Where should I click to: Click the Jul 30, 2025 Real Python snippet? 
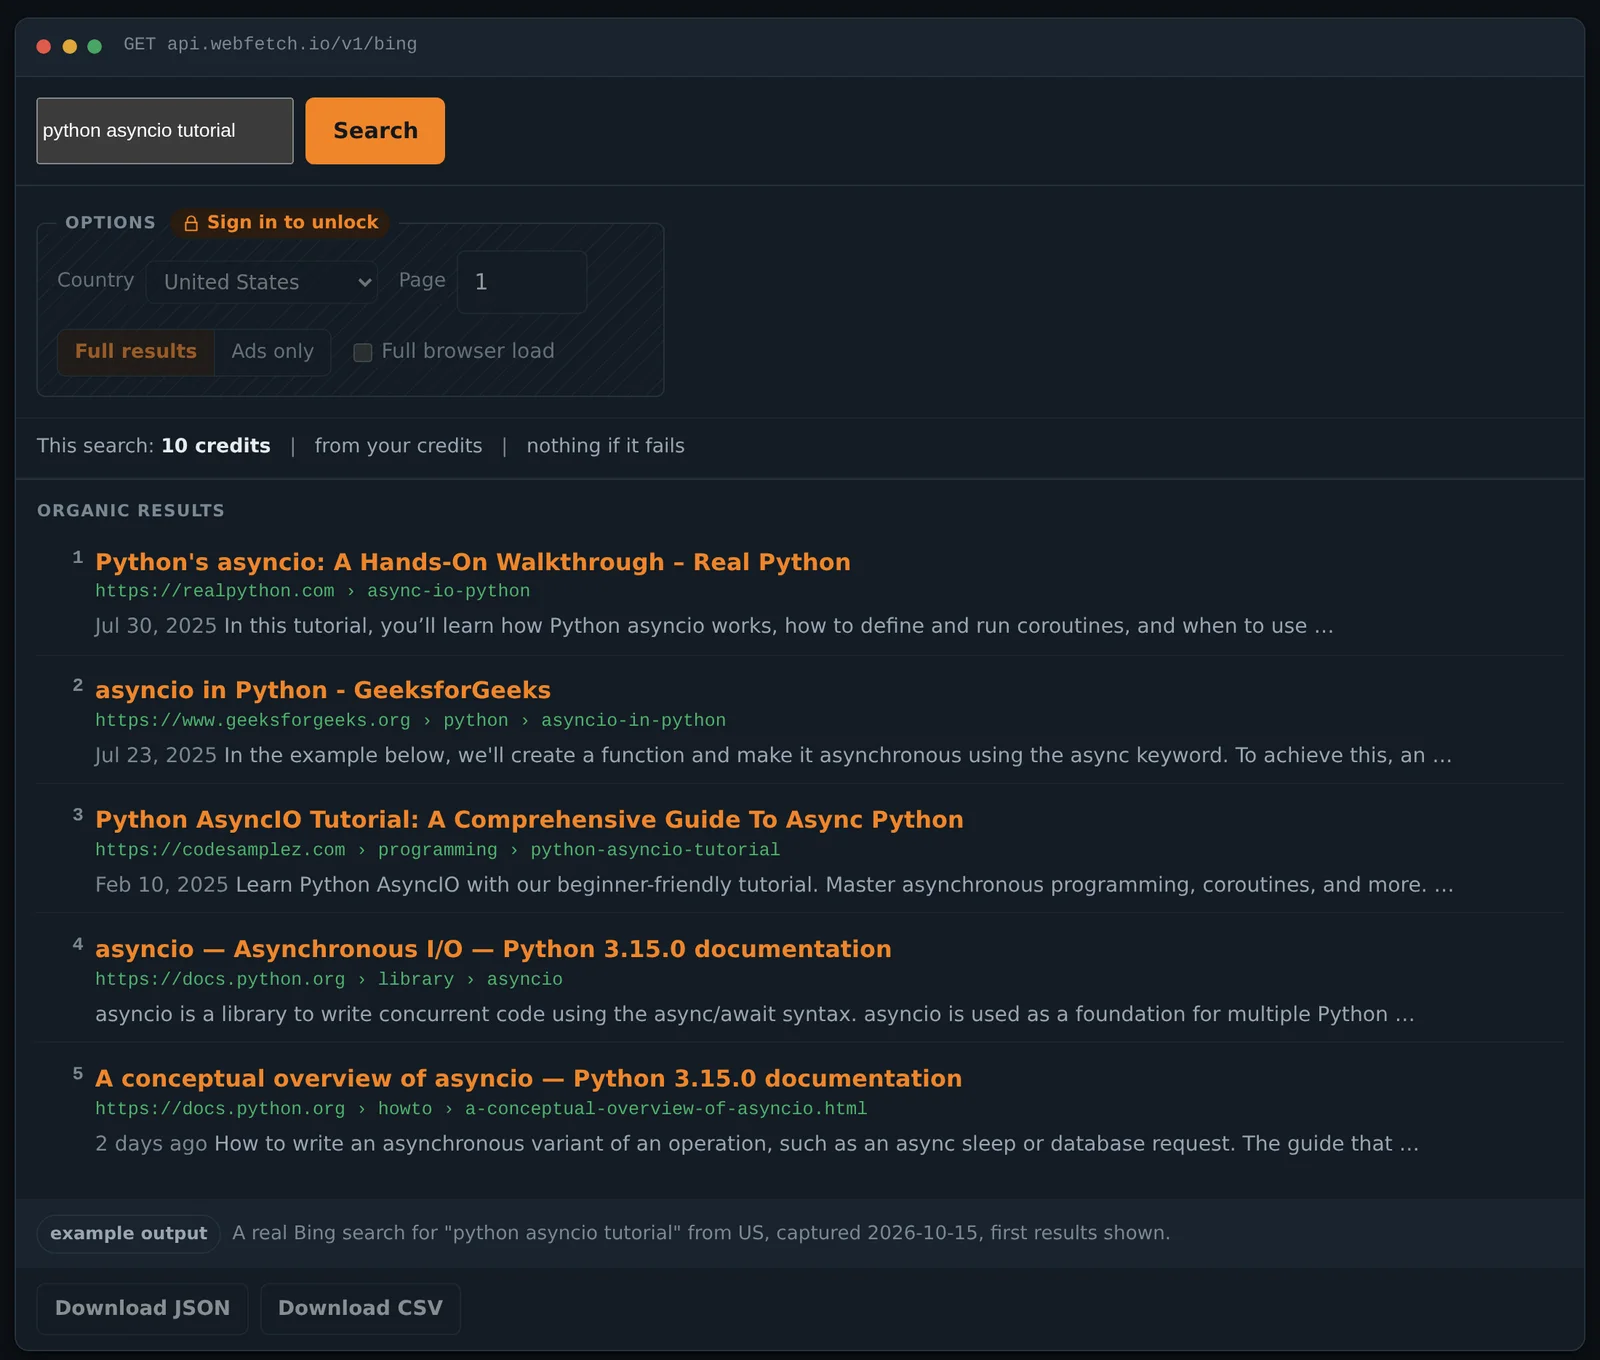point(714,626)
